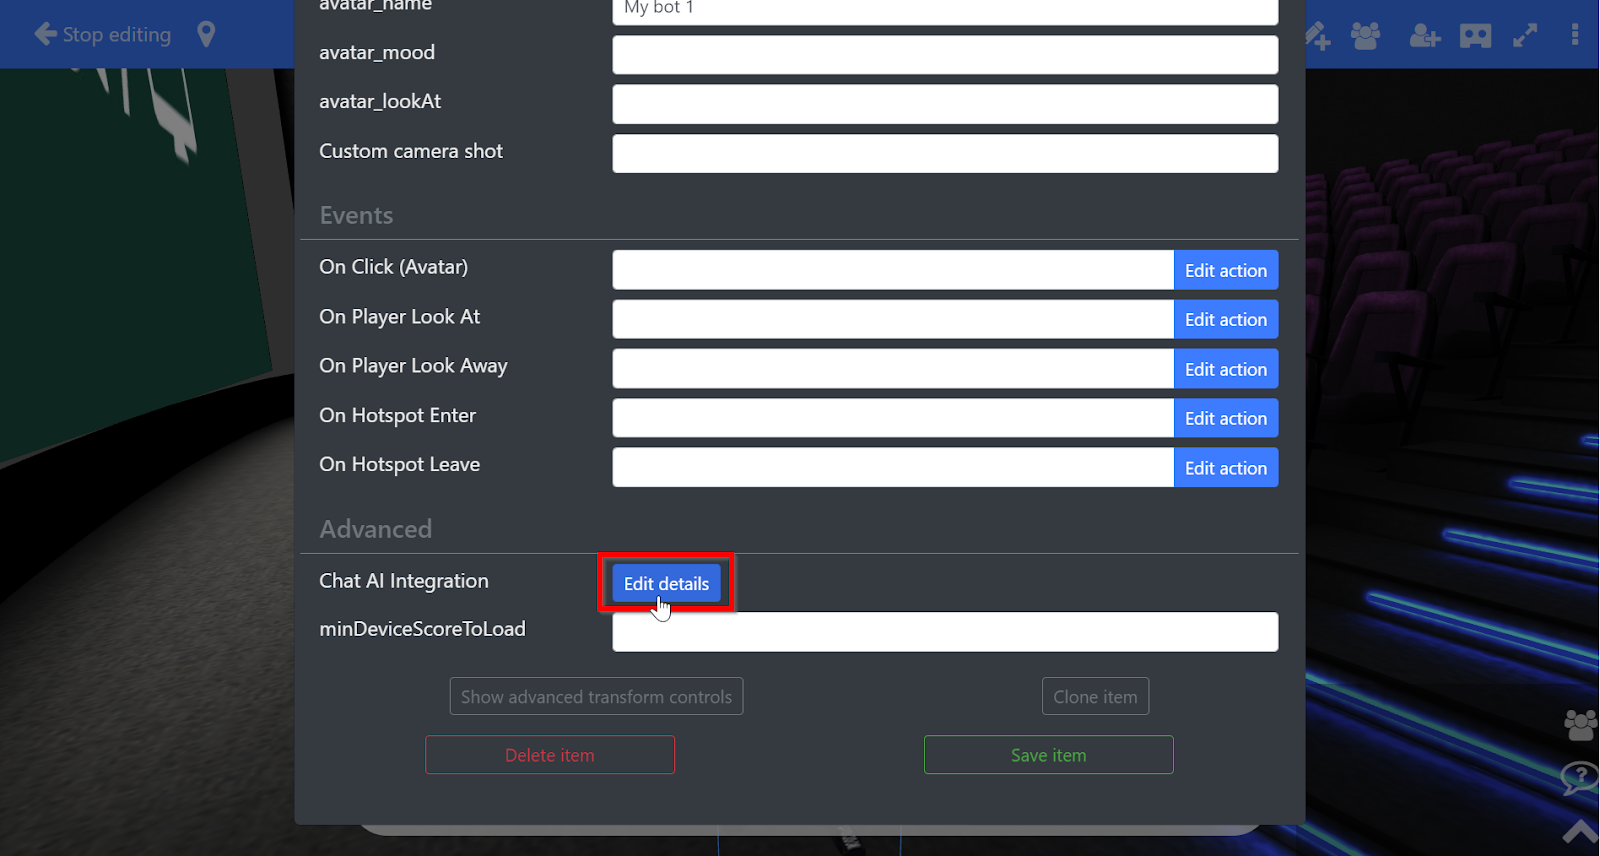This screenshot has height=856, width=1600.
Task: Edit action for On Hotspot Enter
Action: coord(1226,418)
